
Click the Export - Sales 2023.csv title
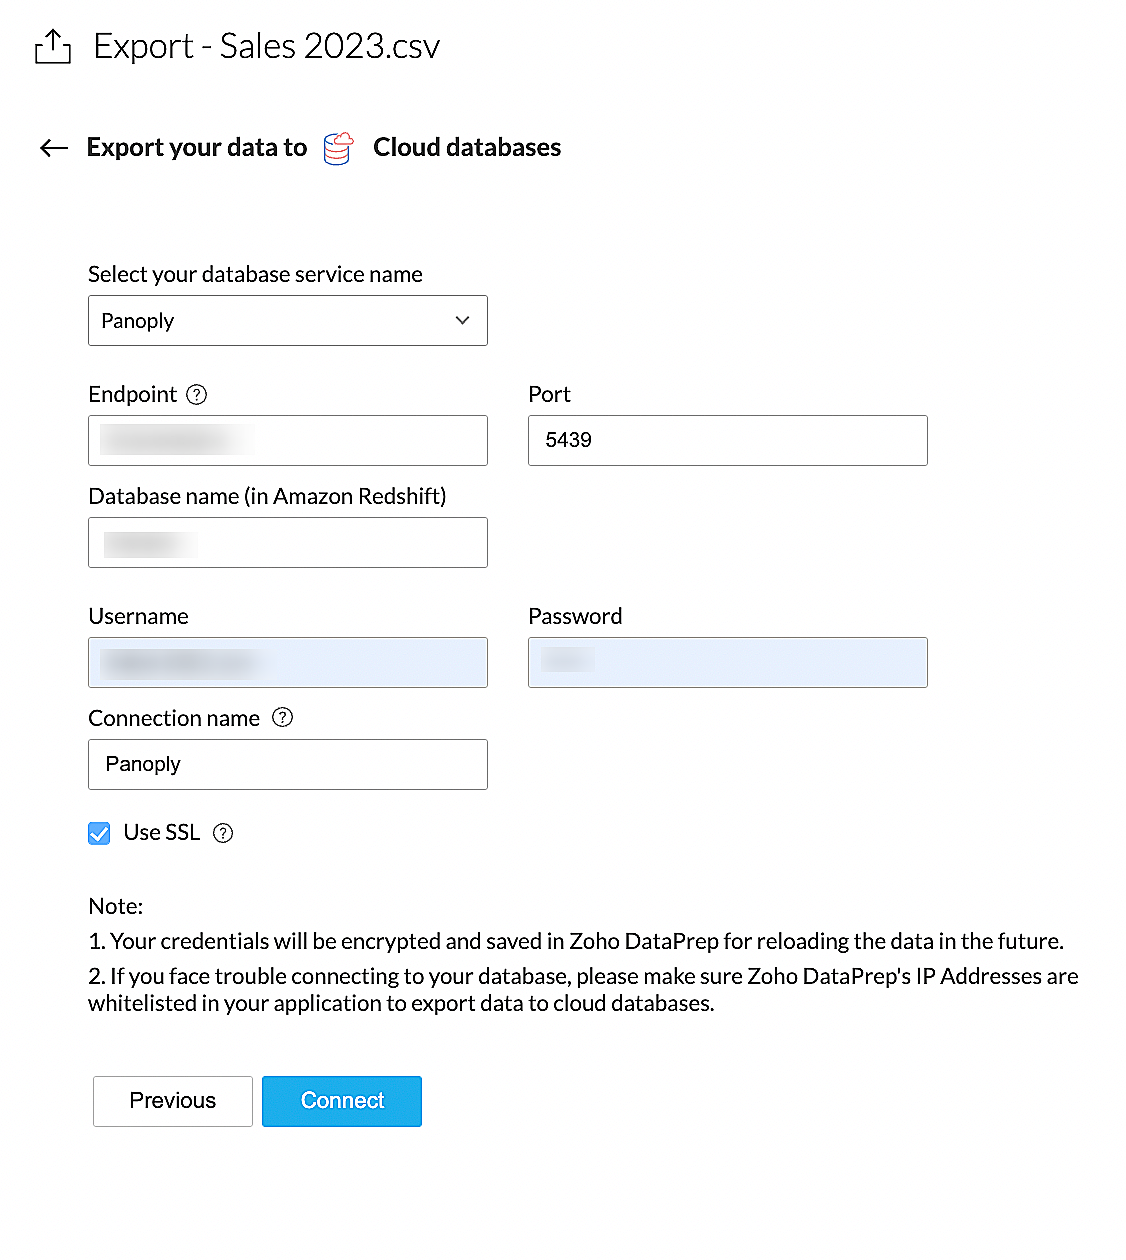pos(266,46)
